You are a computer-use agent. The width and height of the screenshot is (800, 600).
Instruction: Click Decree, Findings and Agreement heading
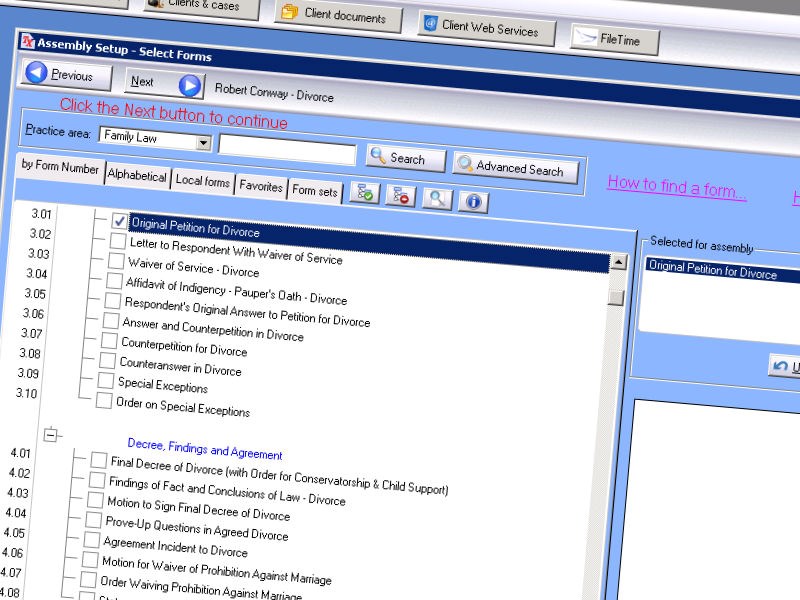[205, 449]
